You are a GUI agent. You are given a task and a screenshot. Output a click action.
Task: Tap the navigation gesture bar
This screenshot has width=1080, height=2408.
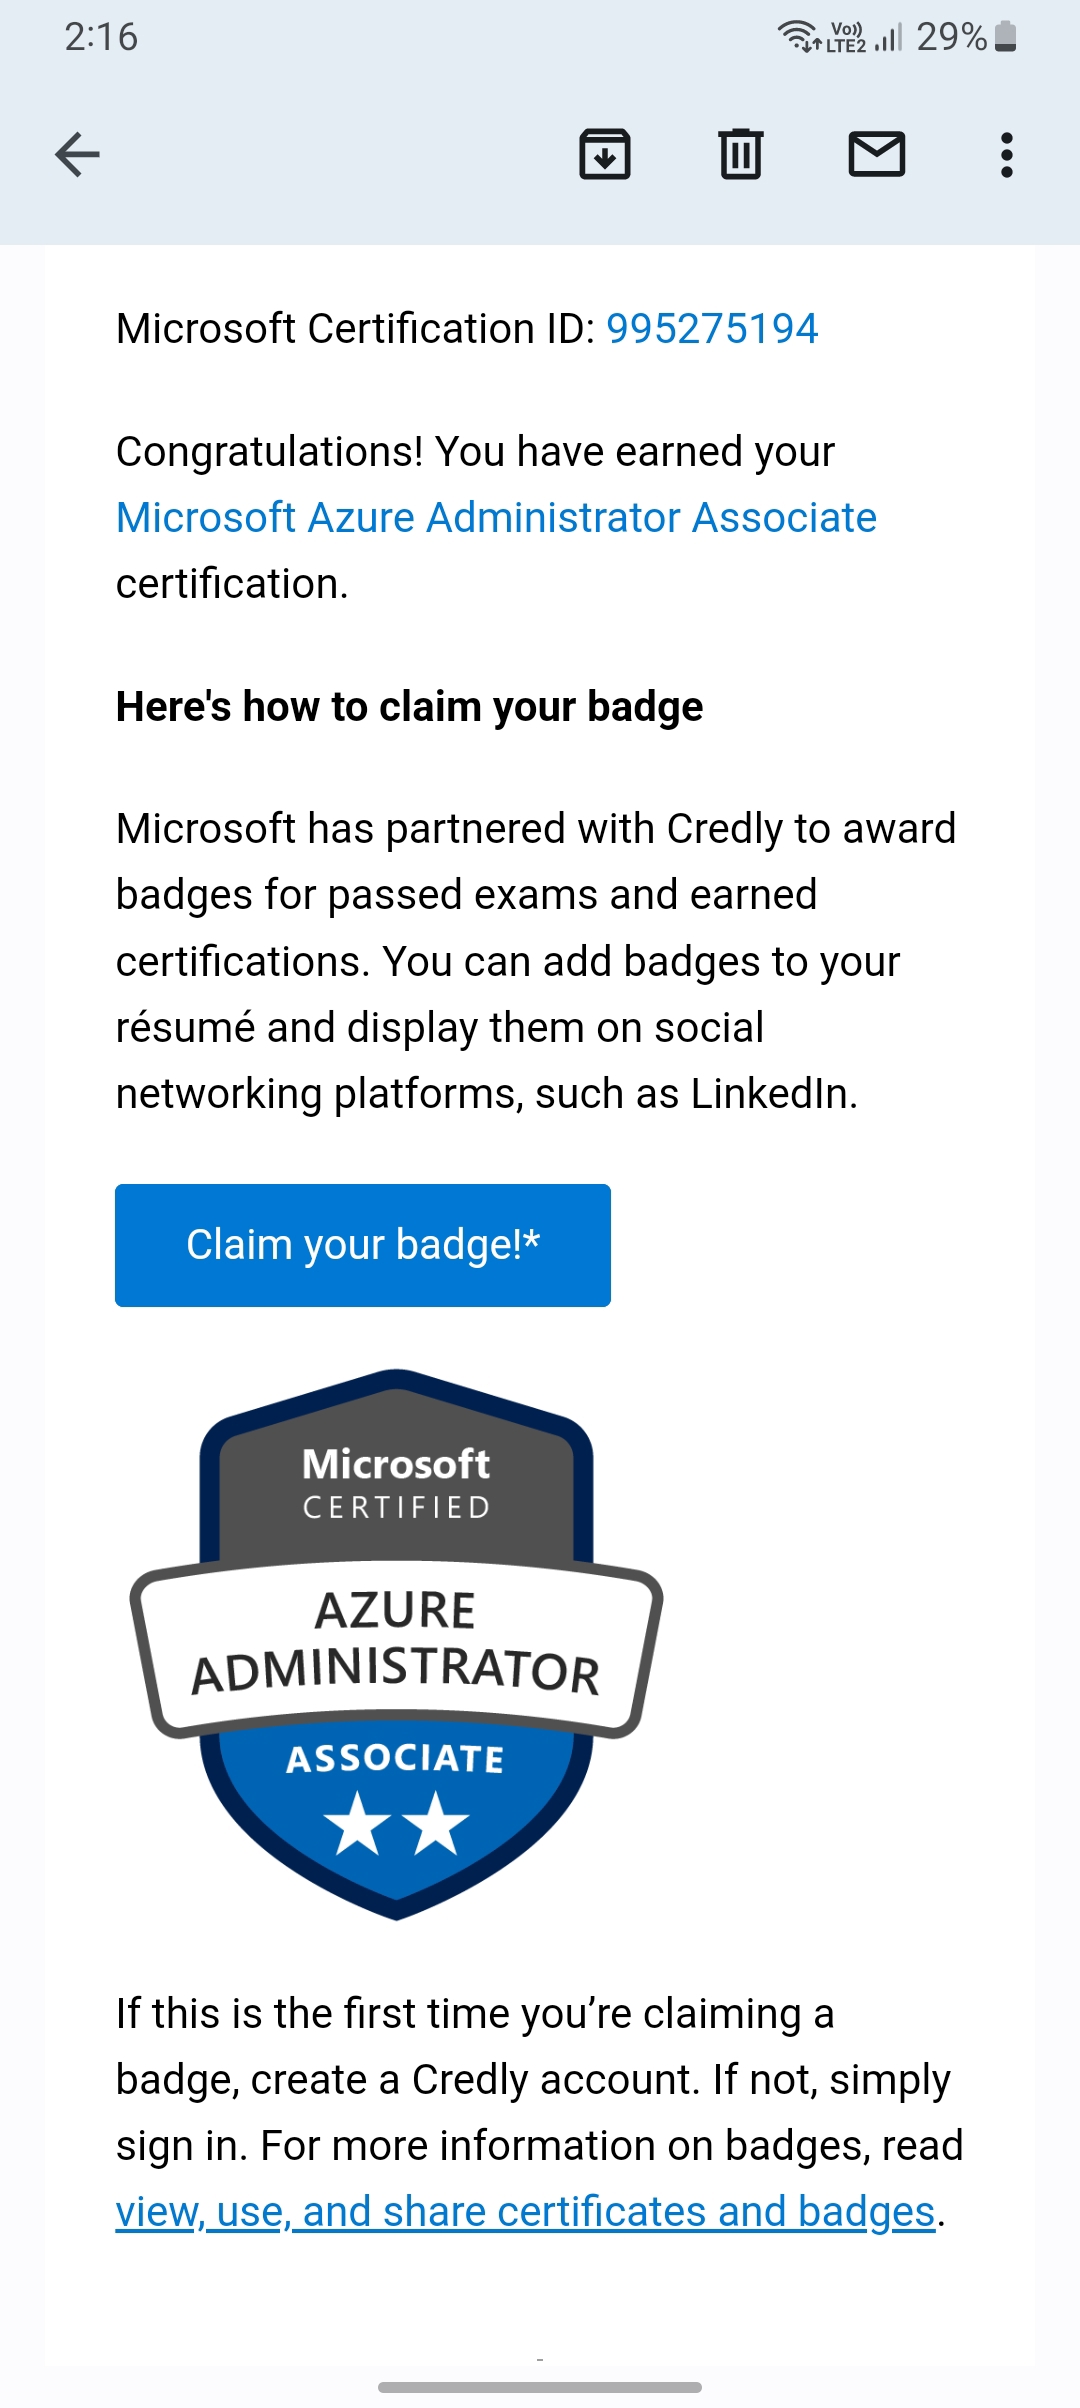tap(539, 2388)
